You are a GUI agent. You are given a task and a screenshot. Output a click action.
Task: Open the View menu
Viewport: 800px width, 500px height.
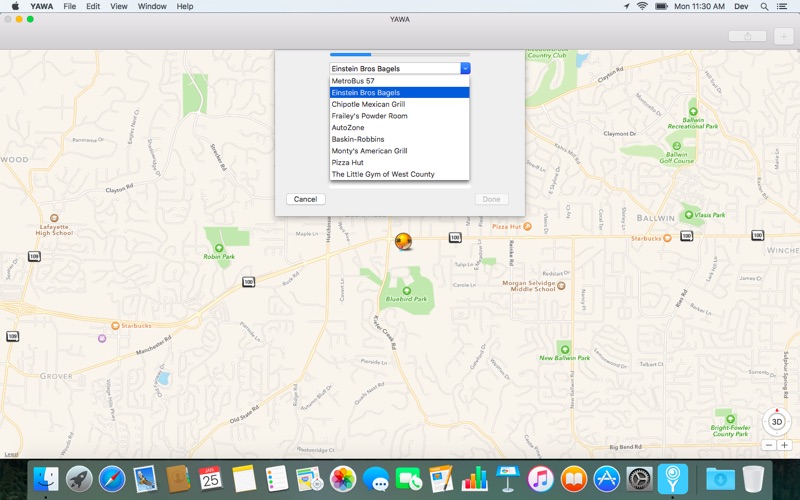click(x=119, y=6)
